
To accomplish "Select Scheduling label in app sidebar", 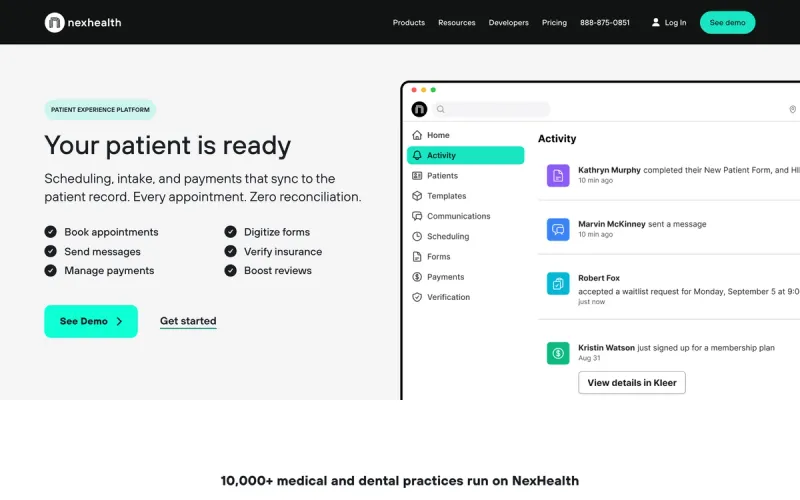I will tap(448, 236).
